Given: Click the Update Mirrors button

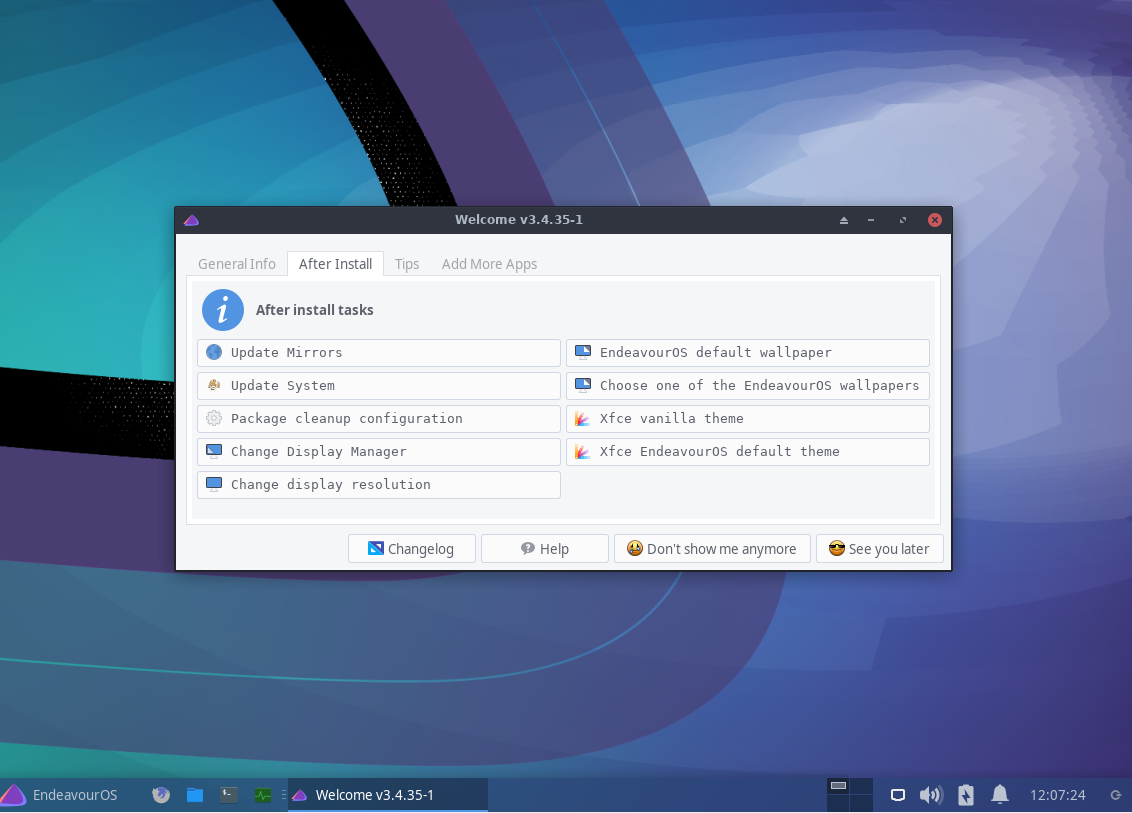Looking at the screenshot, I should point(379,352).
